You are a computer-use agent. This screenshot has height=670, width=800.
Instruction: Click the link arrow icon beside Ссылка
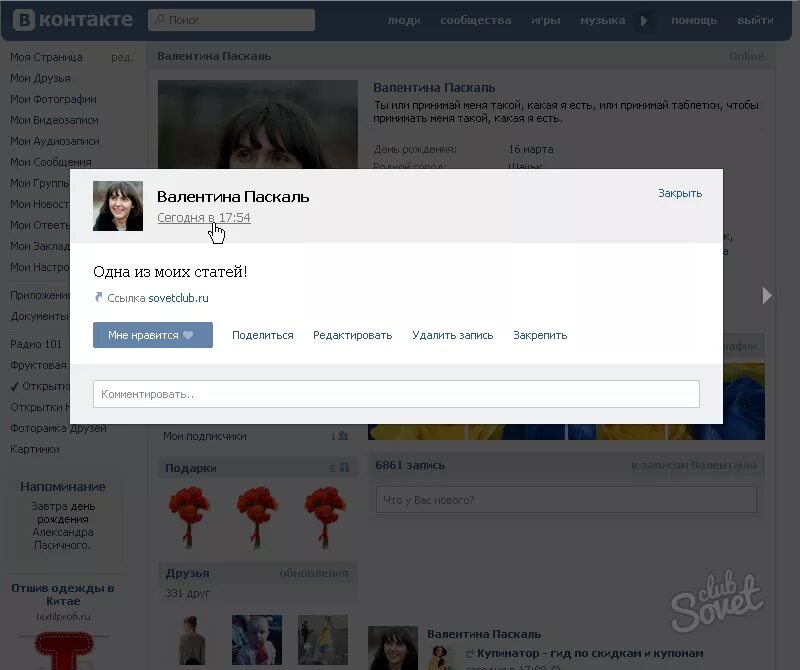point(98,297)
